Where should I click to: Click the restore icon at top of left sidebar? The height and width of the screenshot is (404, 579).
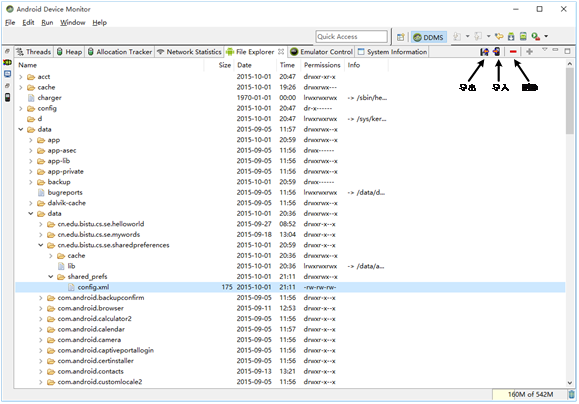click(7, 51)
